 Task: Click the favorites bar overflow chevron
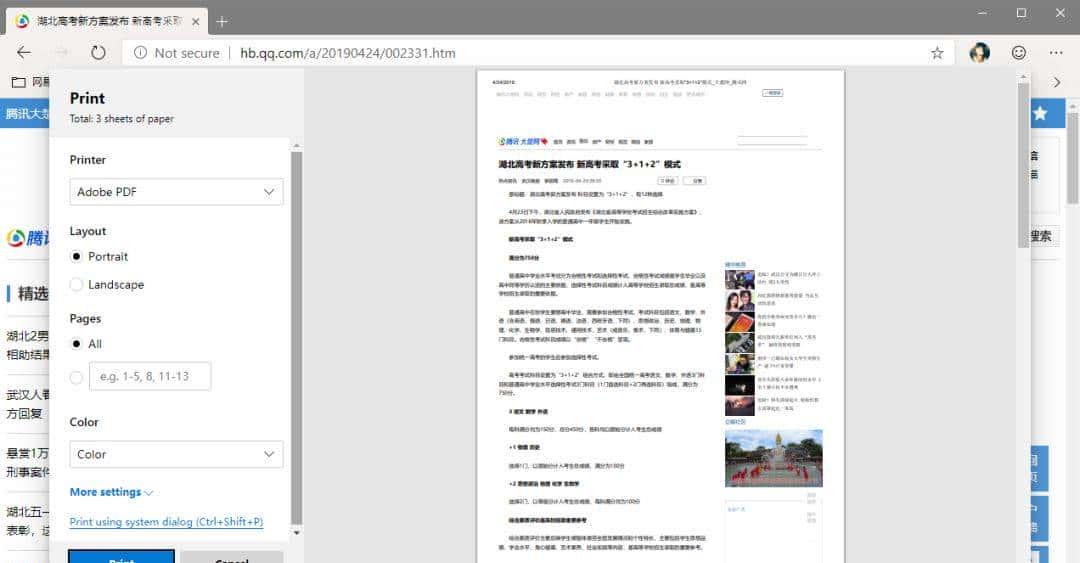click(x=1057, y=82)
